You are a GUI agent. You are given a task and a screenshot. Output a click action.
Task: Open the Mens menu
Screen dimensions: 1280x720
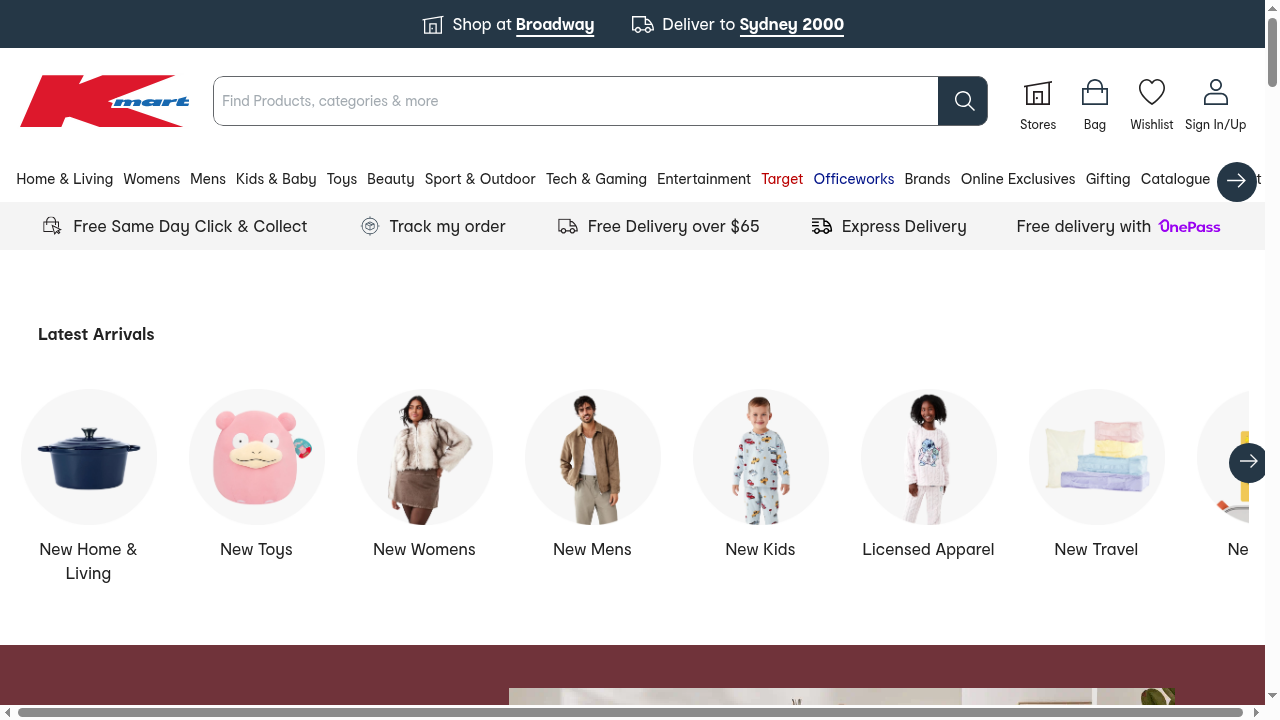[208, 179]
